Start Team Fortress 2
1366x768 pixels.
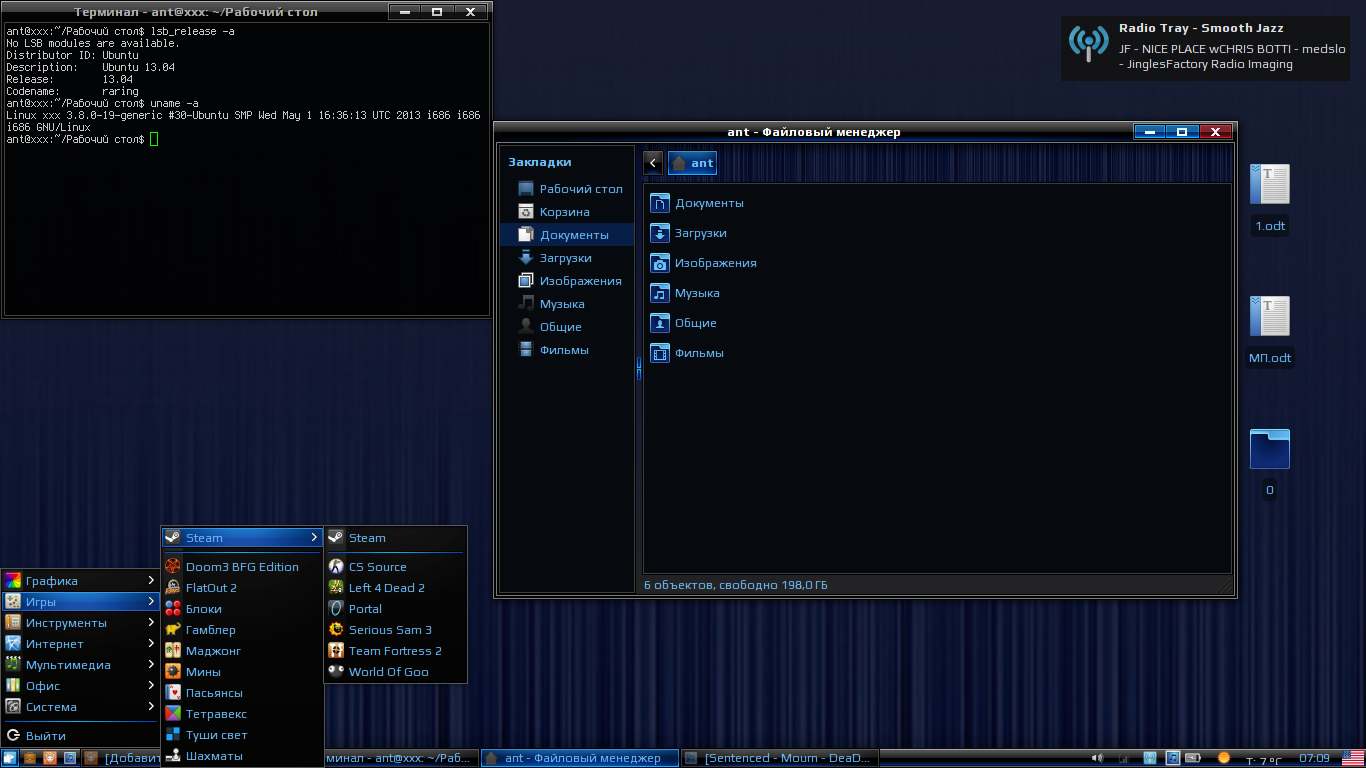(396, 651)
